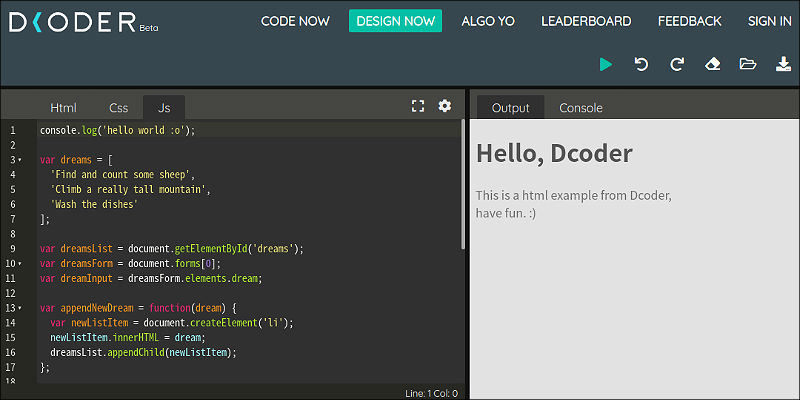The height and width of the screenshot is (400, 800).
Task: Open the Console tab
Action: coord(581,108)
